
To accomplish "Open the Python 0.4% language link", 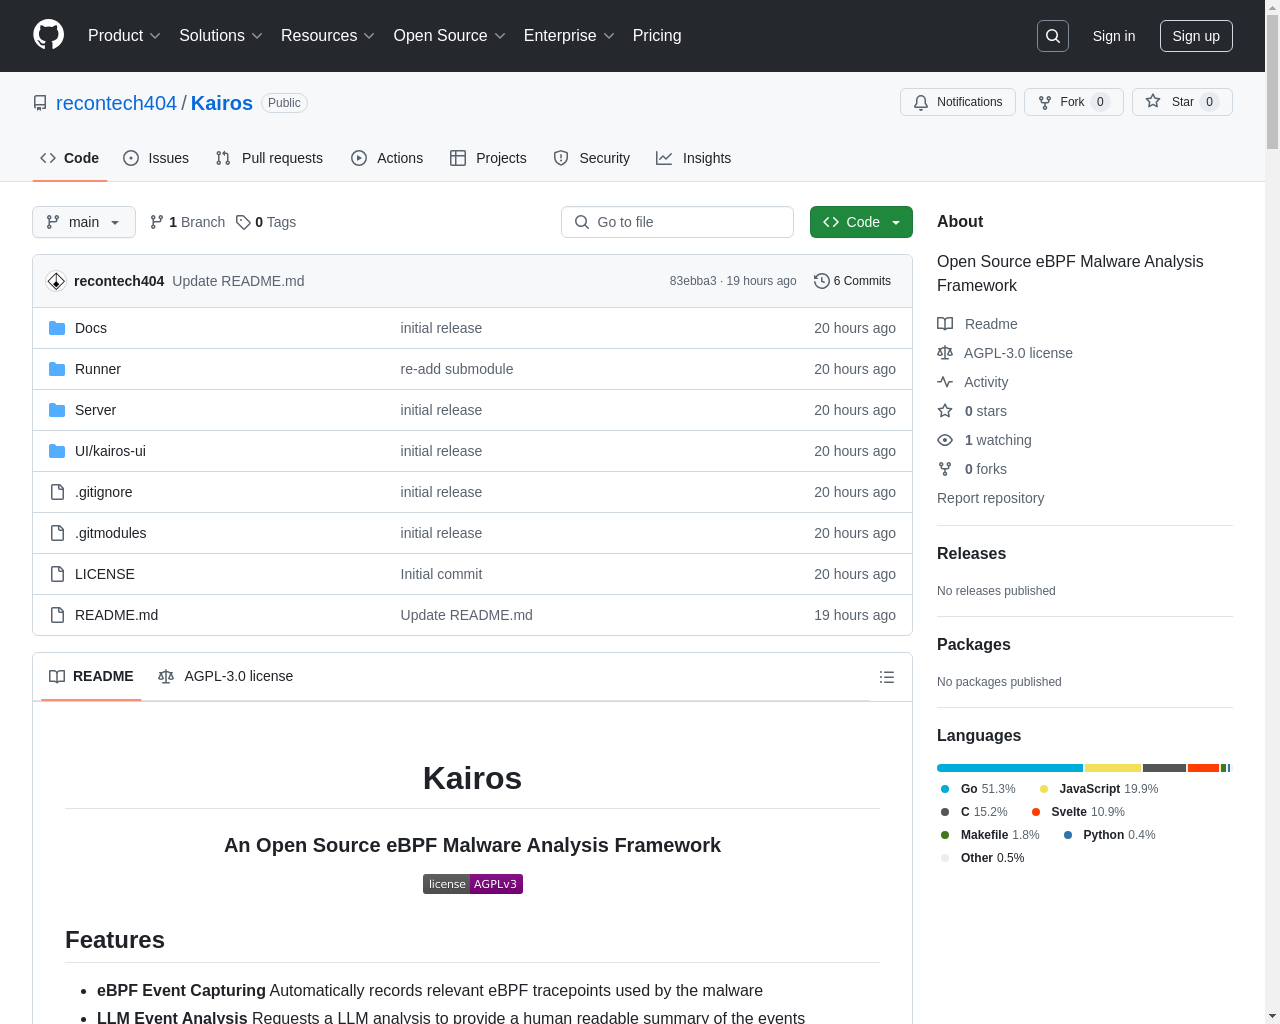I will point(1109,835).
